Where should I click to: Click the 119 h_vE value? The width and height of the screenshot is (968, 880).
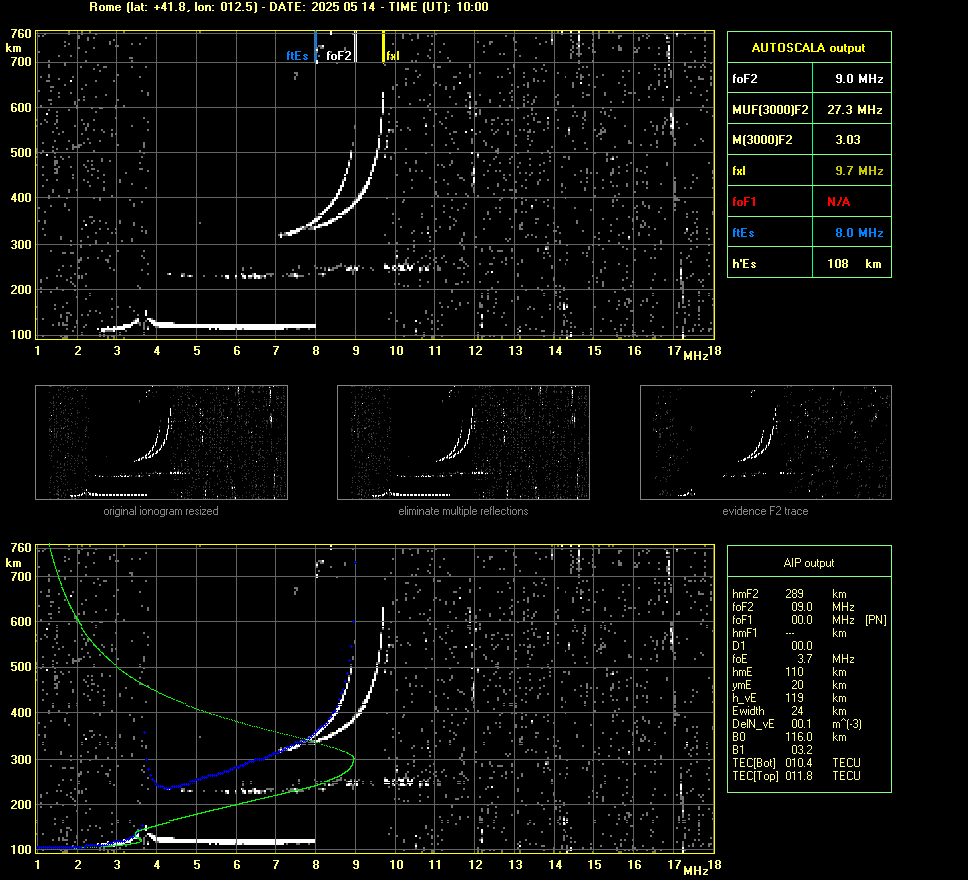click(x=795, y=698)
